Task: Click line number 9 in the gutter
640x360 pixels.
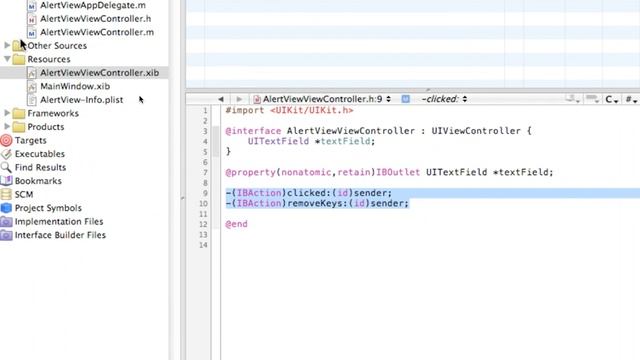Action: 205,193
